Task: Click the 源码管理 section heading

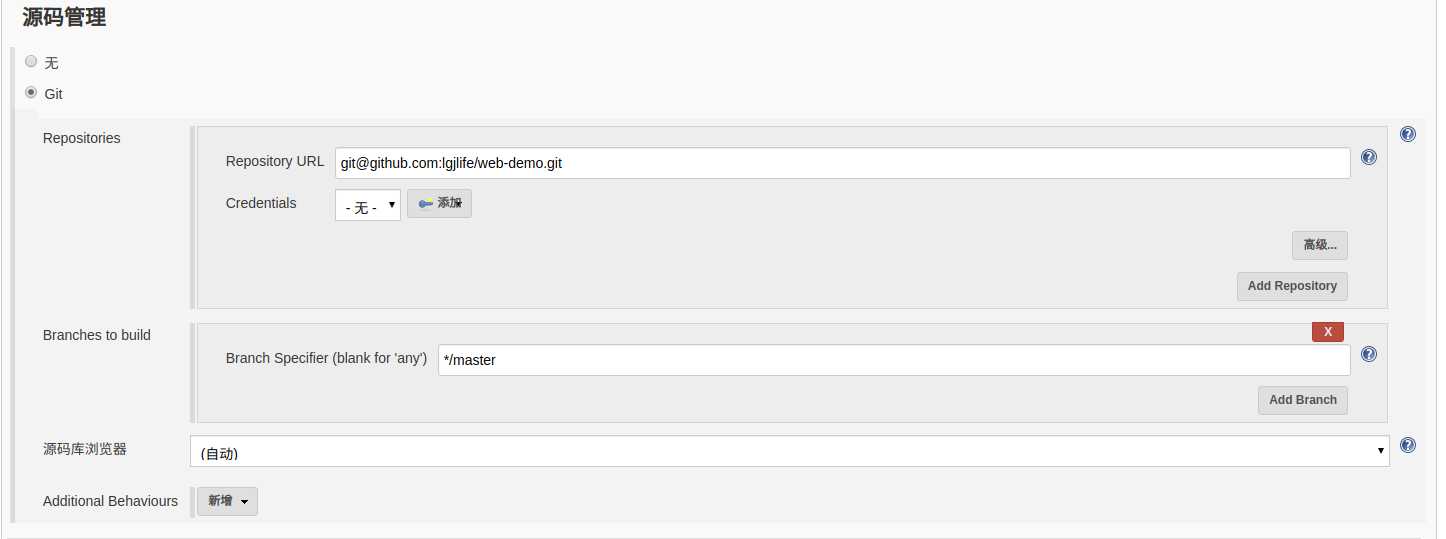Action: pyautogui.click(x=64, y=16)
